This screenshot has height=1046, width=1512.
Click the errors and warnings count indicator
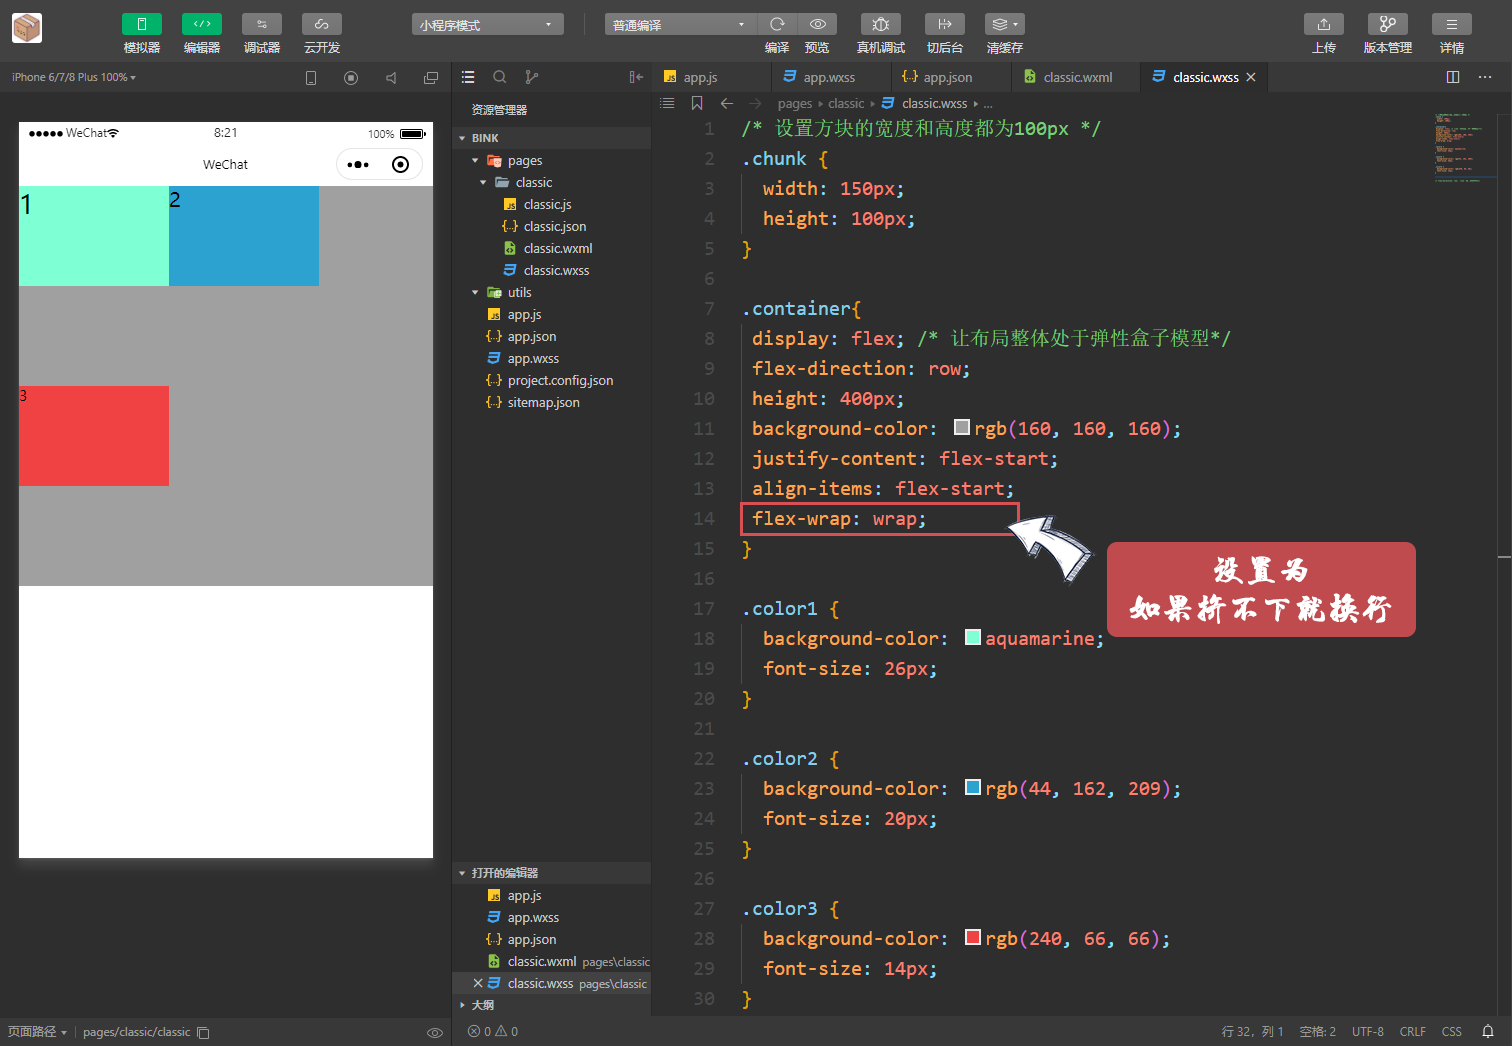[493, 1031]
